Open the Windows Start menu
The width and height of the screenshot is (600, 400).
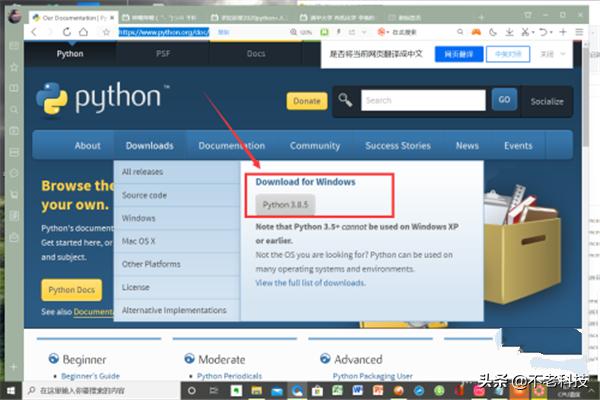coord(11,388)
